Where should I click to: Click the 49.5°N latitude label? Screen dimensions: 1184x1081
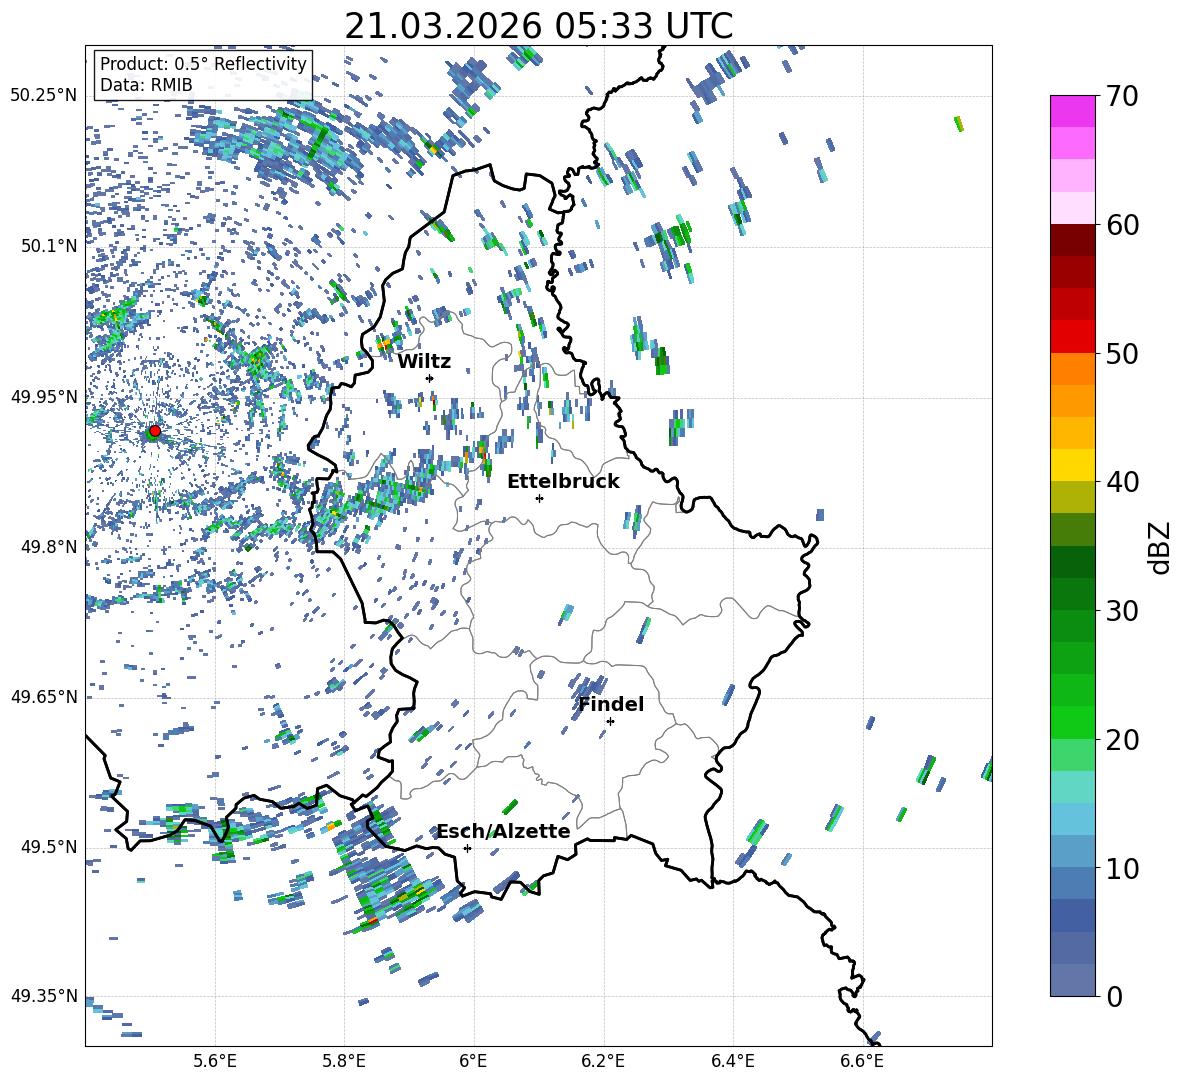pos(48,847)
